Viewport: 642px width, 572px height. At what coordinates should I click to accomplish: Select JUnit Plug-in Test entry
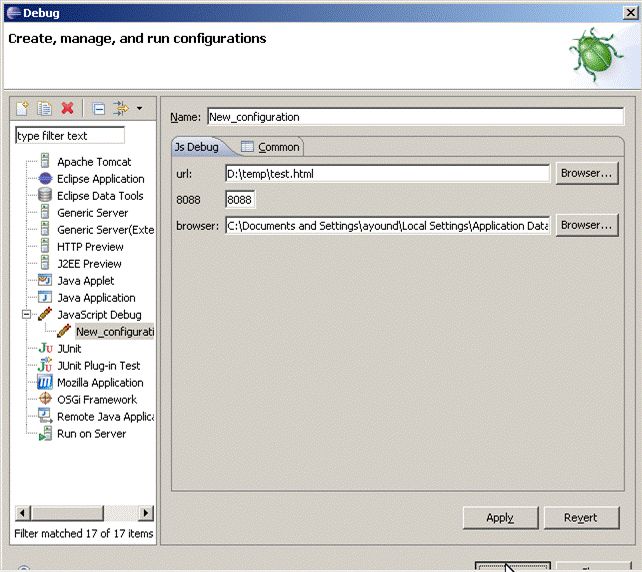(x=99, y=366)
